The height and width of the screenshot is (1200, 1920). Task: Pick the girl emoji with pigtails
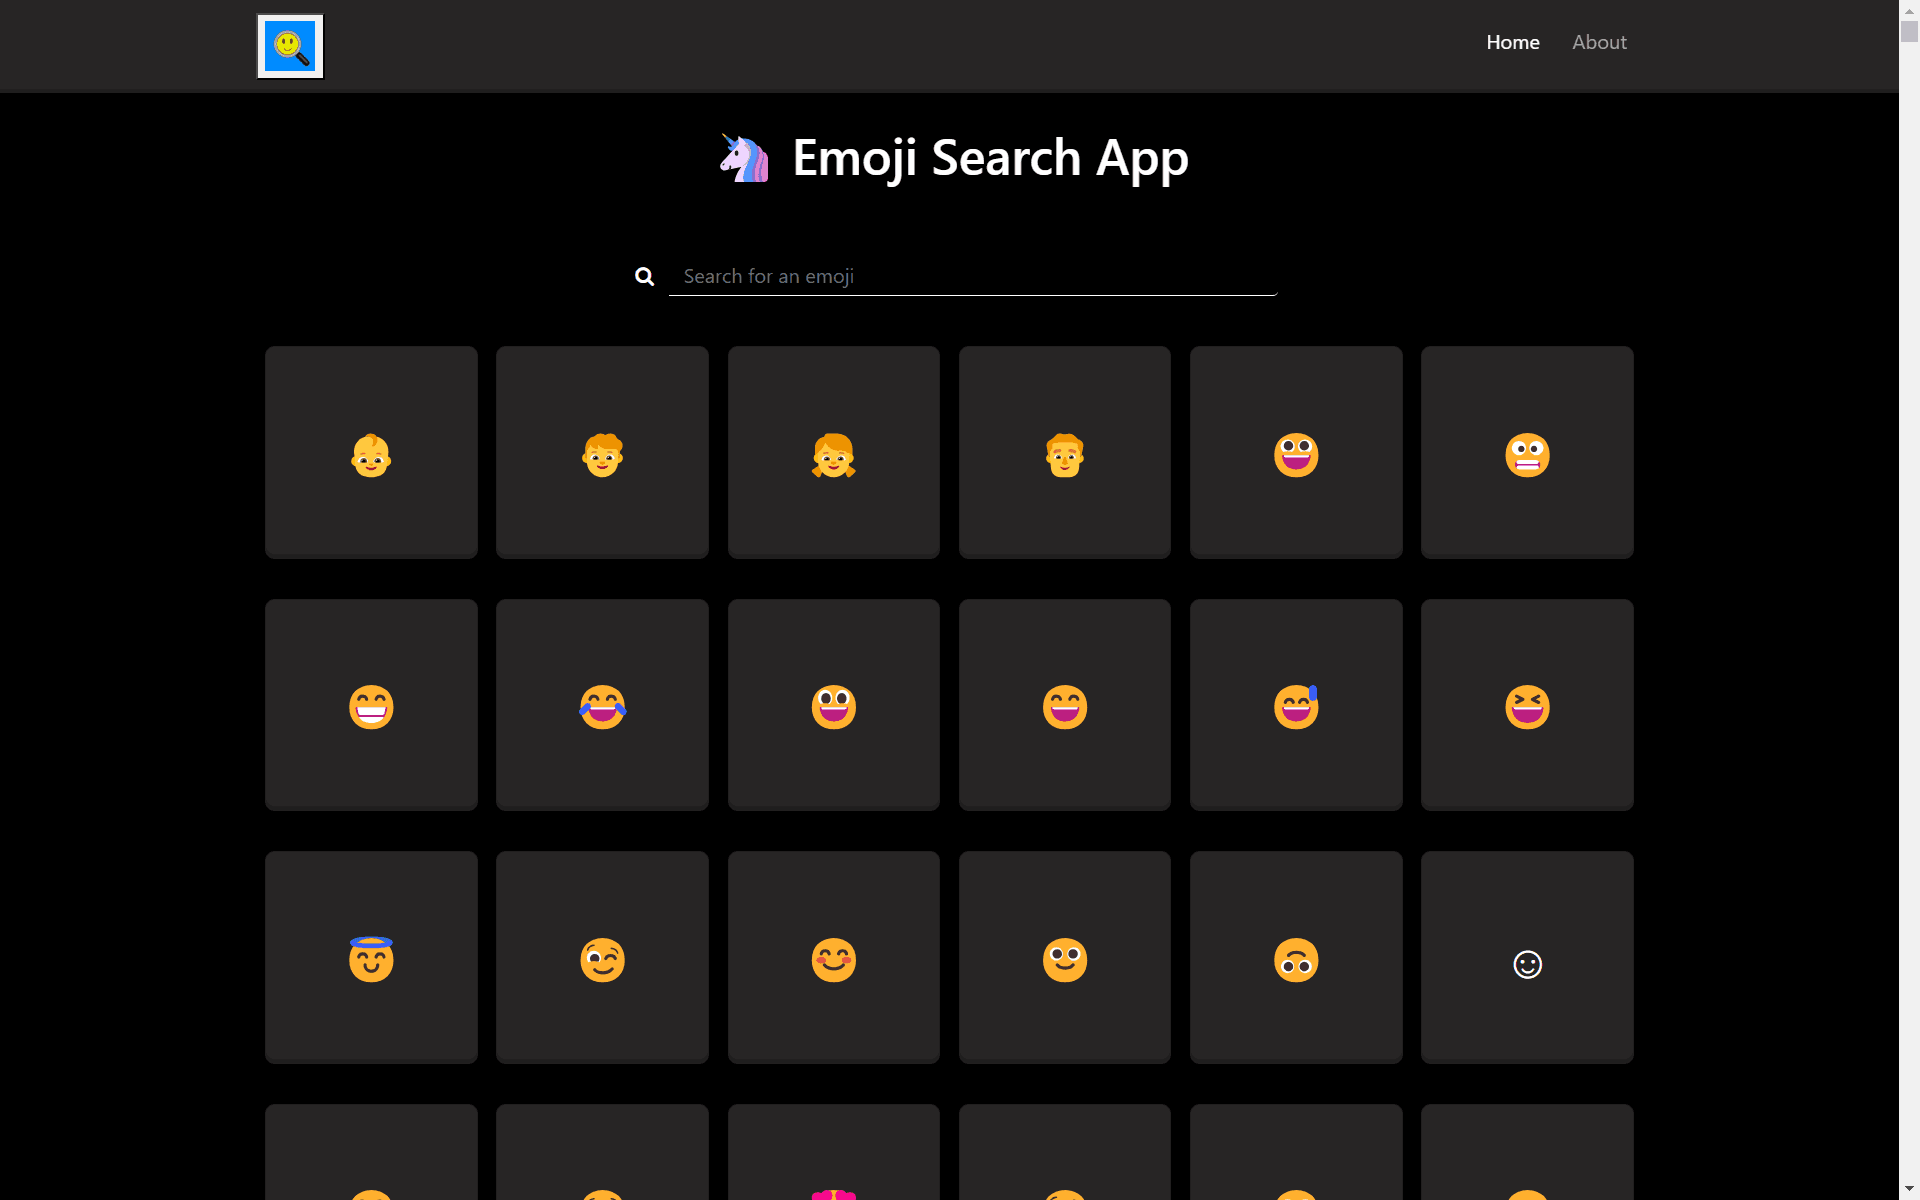click(834, 452)
